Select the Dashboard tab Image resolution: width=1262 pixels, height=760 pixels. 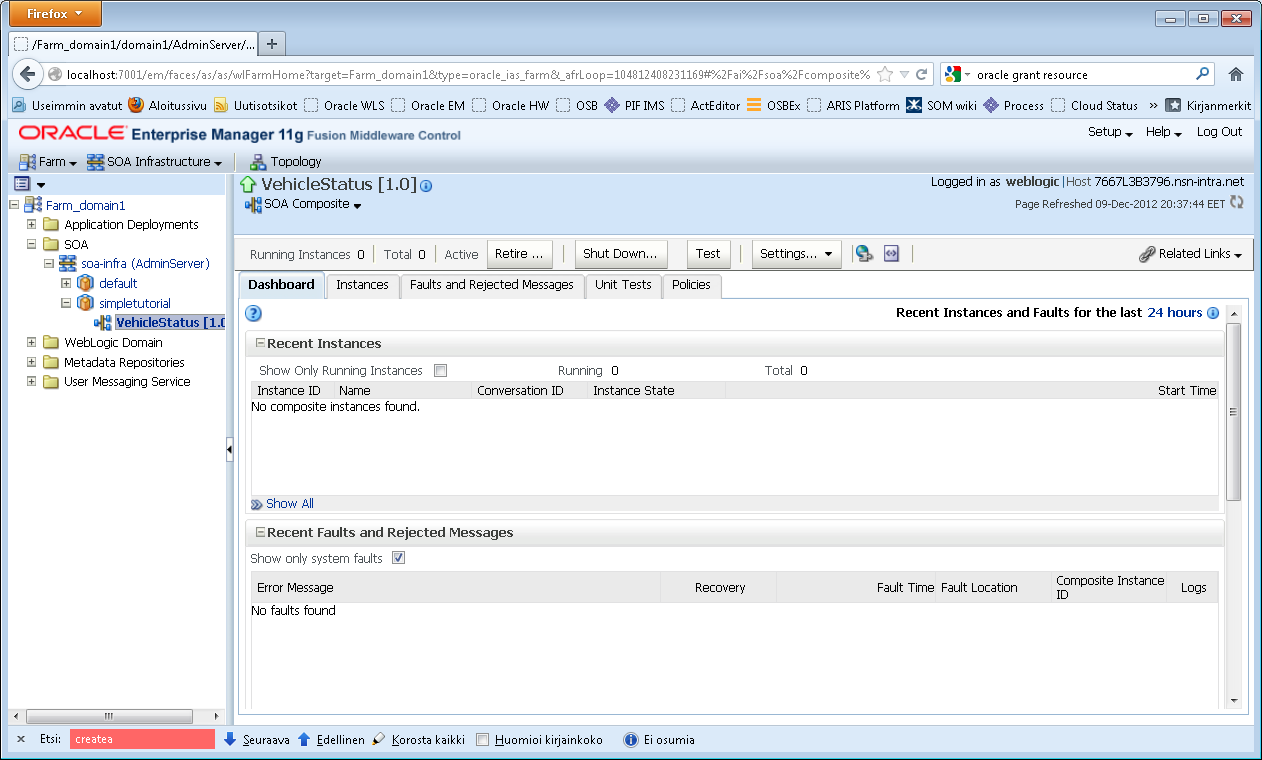tap(281, 285)
